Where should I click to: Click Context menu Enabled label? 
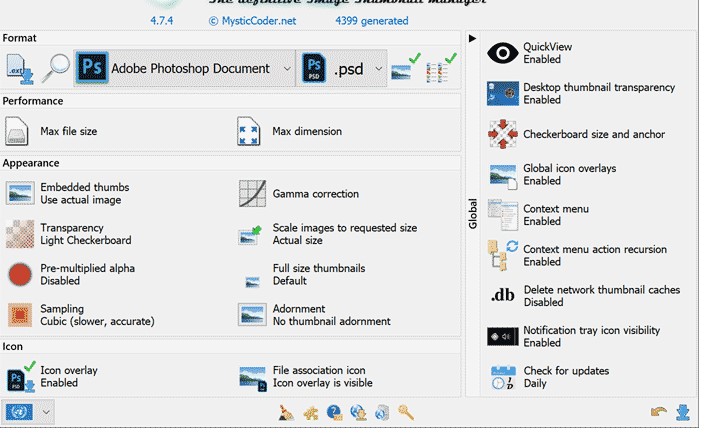click(542, 221)
